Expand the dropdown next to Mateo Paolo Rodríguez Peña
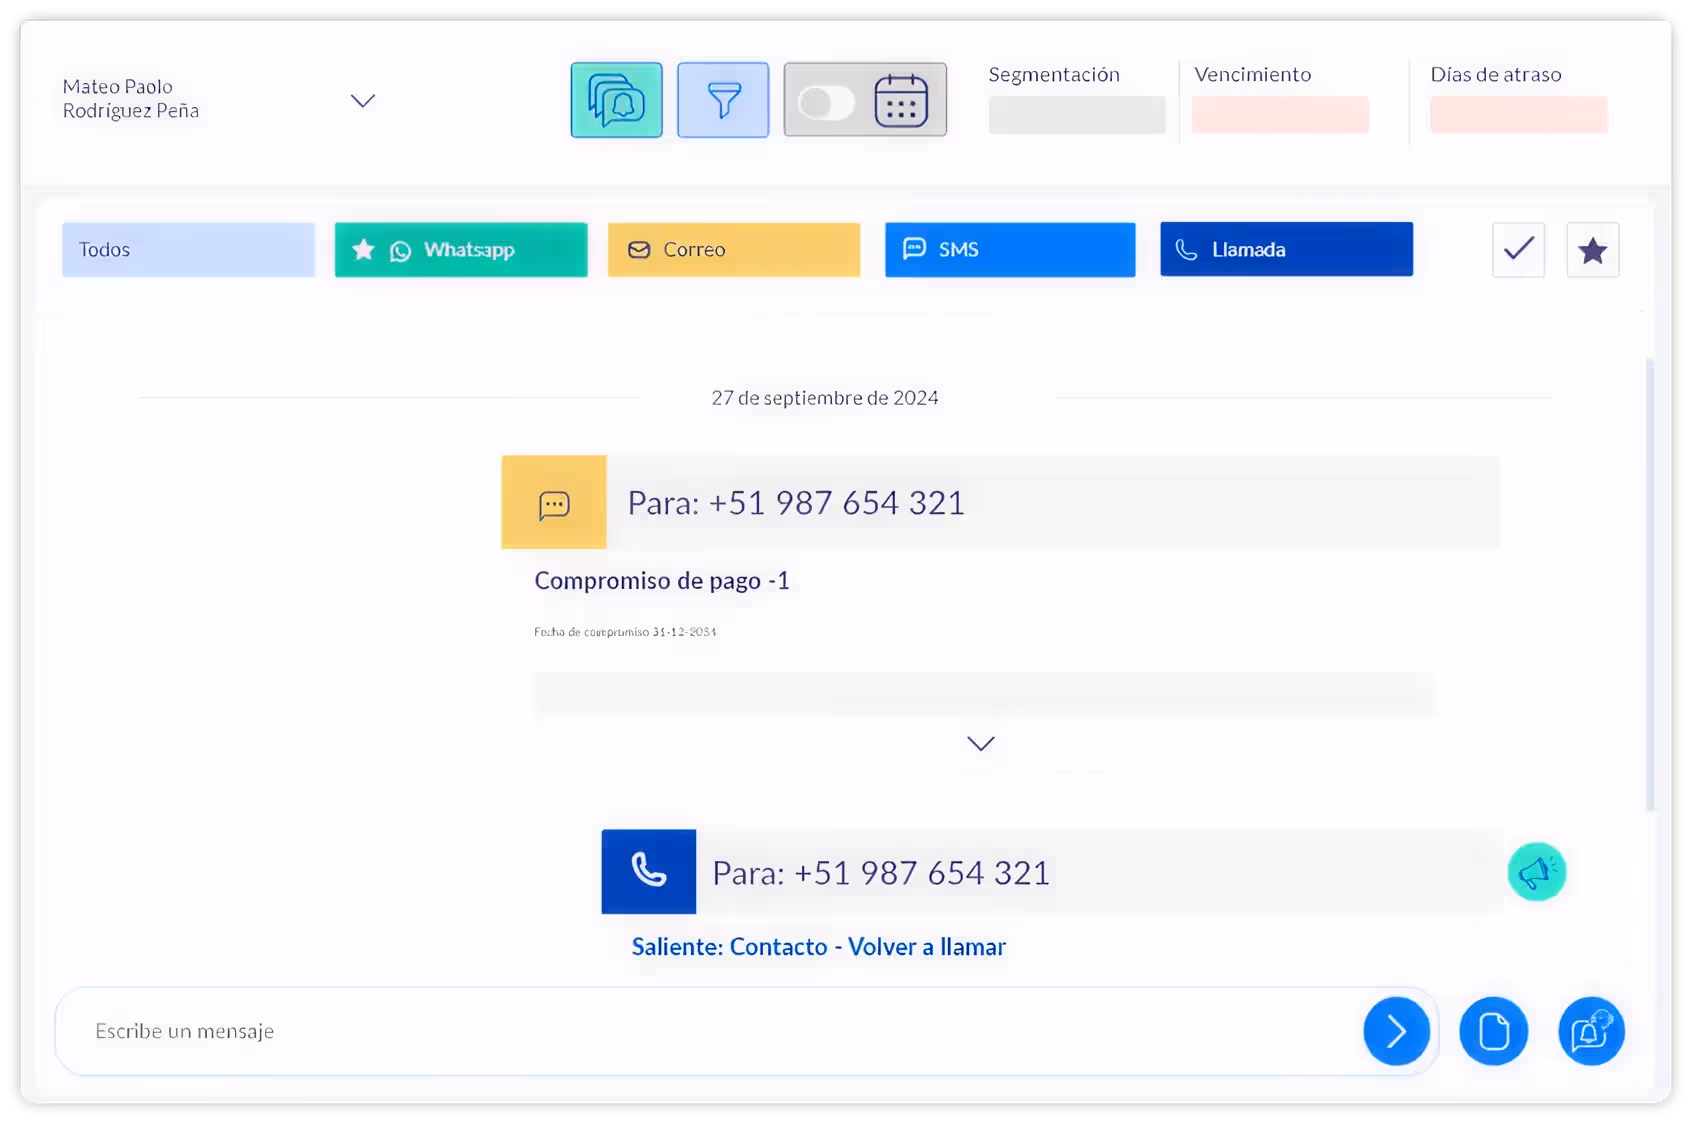The image size is (1692, 1124). (363, 101)
